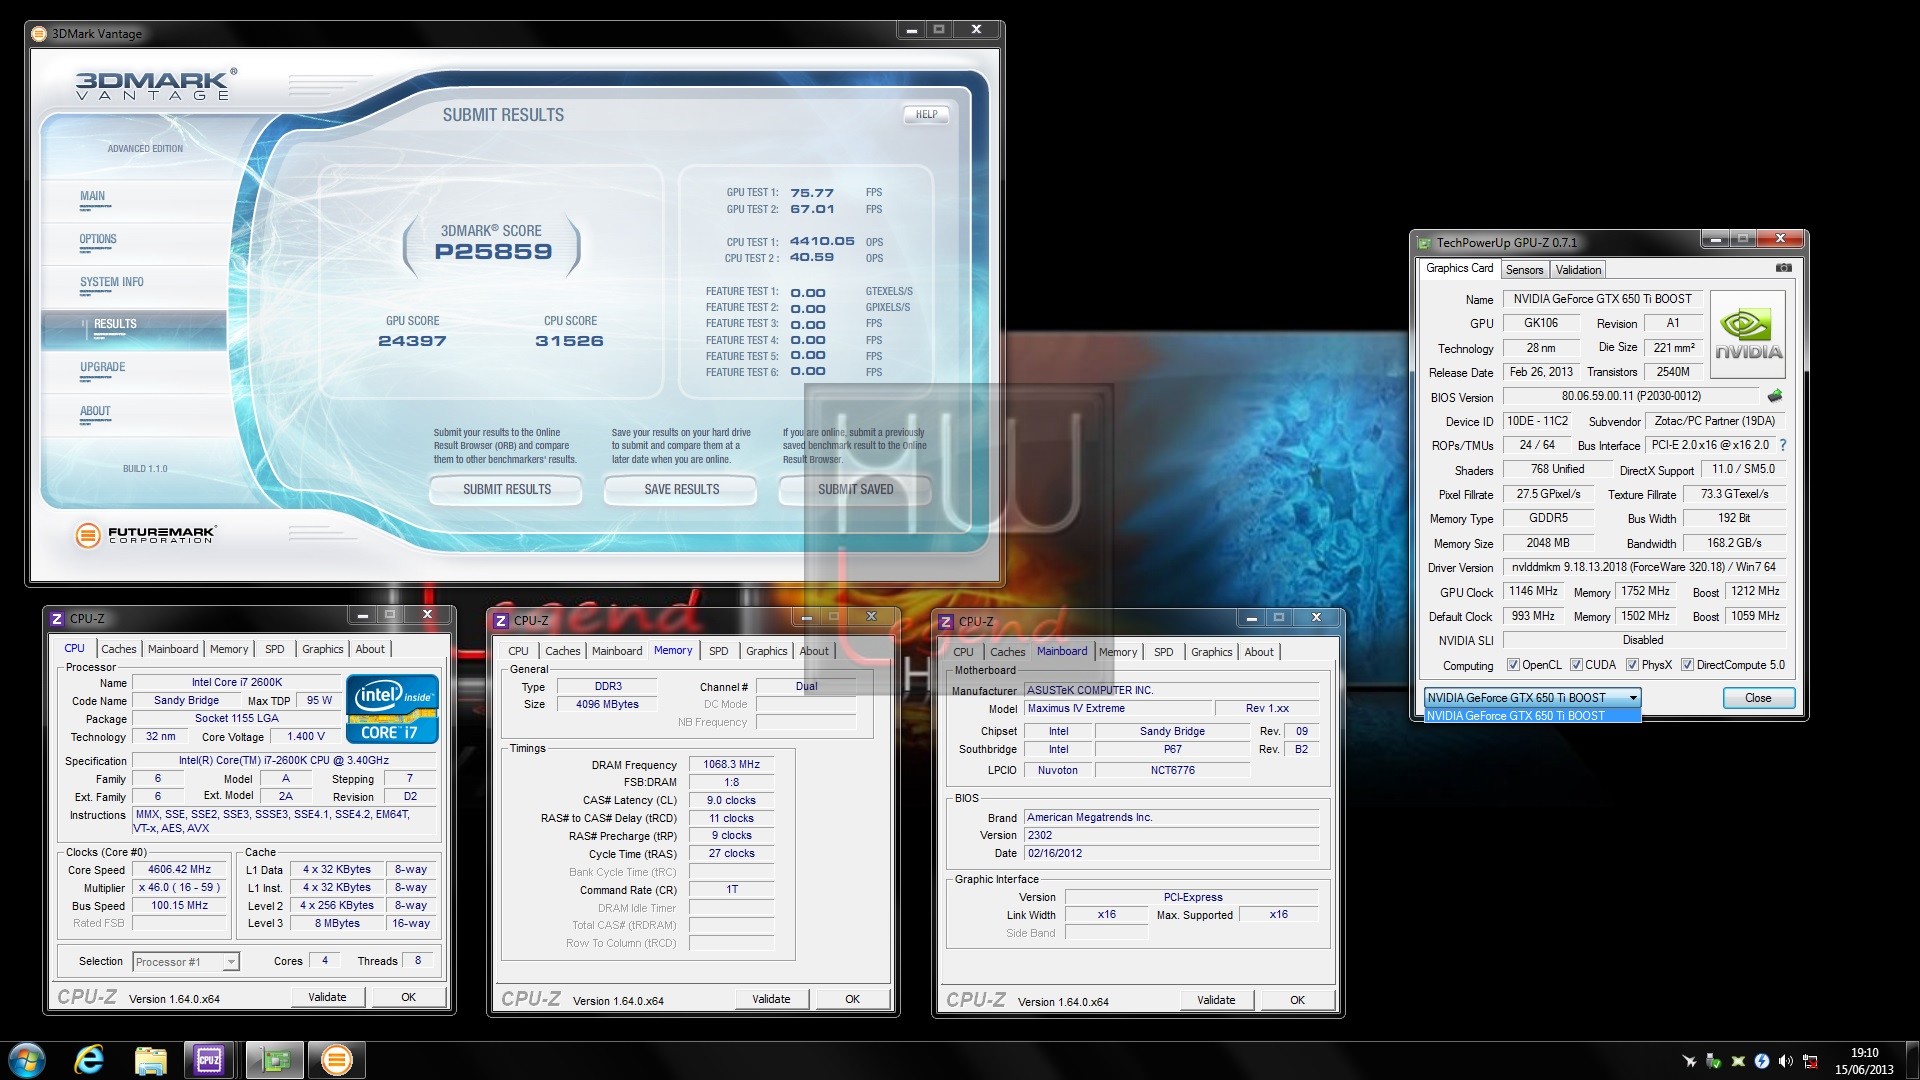Screen dimensions: 1920x1080
Task: Click the jet plane tray icon
Action: pos(1689,1060)
